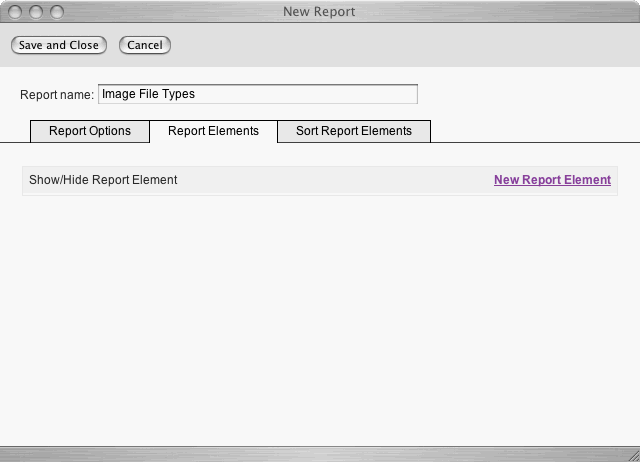640x462 pixels.
Task: Focus the Report name text field
Action: pos(257,94)
